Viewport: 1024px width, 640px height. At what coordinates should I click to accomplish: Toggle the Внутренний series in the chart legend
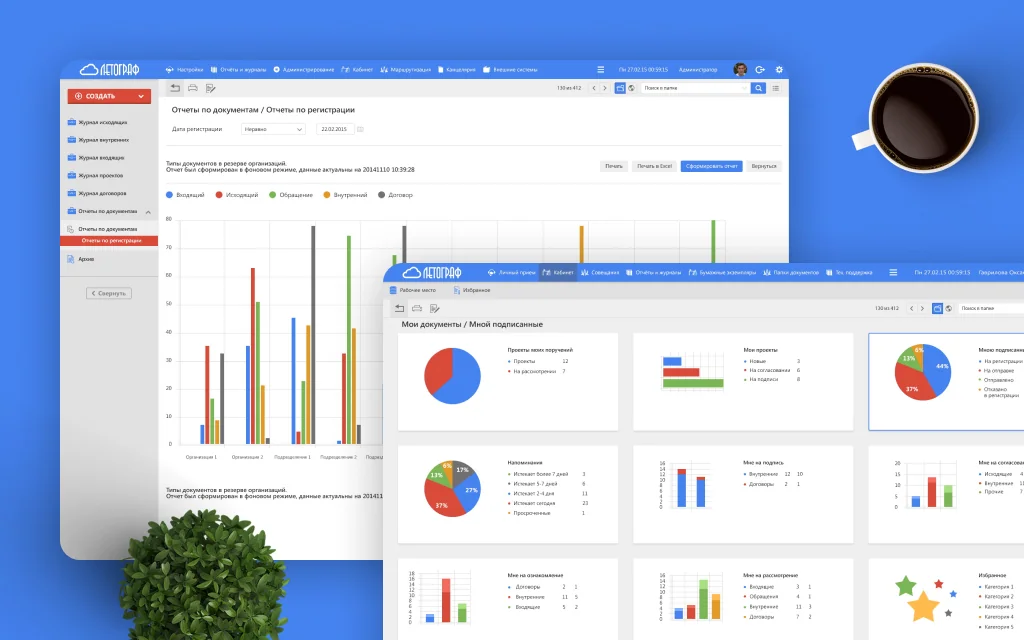(x=345, y=195)
